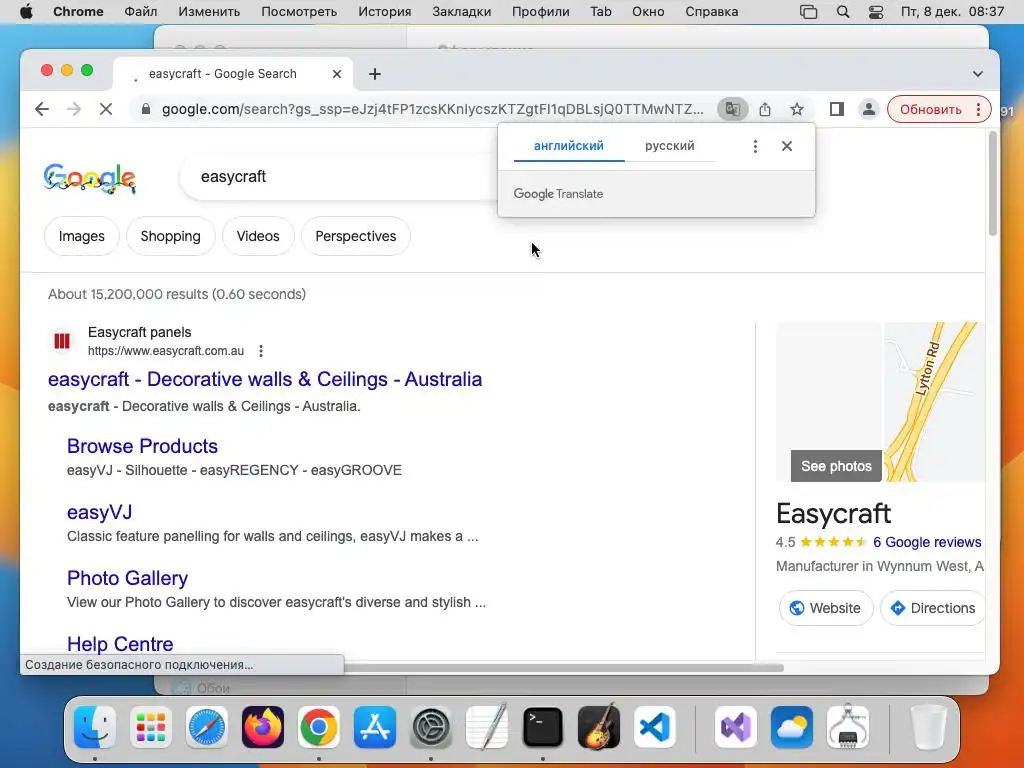Click the horizontal page scrollbar
1024x768 pixels.
[564, 667]
